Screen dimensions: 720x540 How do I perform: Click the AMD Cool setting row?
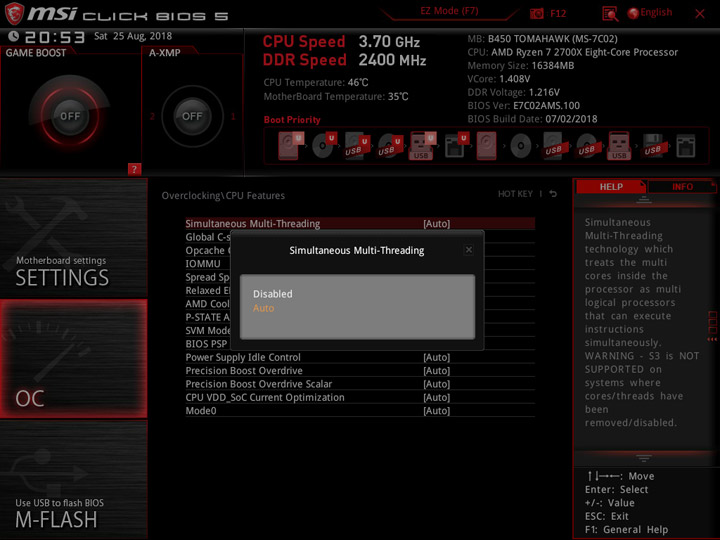tap(208, 304)
